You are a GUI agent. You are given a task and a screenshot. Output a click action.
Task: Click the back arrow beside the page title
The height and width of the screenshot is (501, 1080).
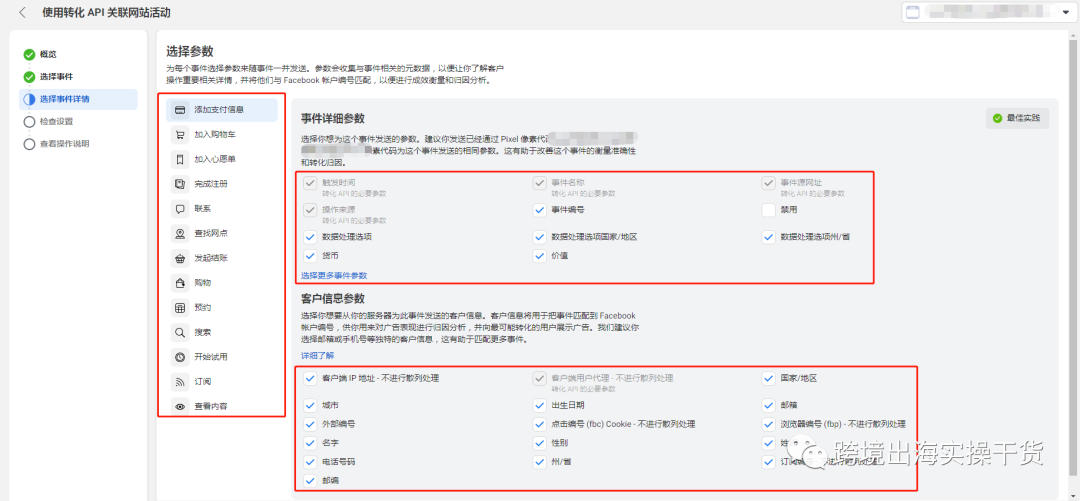coord(23,12)
